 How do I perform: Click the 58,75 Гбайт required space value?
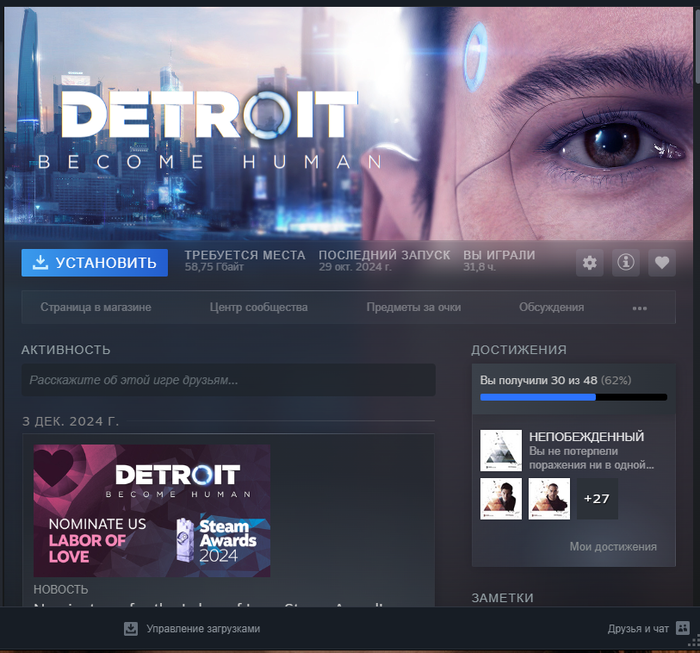[214, 267]
